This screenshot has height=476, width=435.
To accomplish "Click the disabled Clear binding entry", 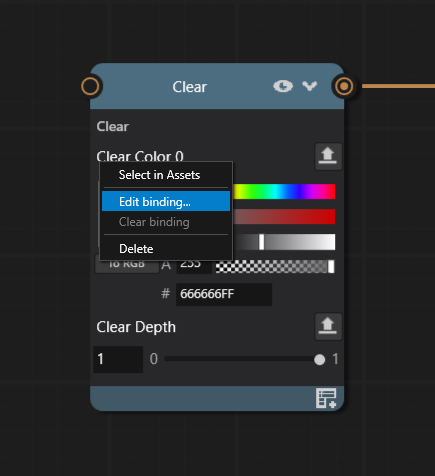I will (166, 222).
